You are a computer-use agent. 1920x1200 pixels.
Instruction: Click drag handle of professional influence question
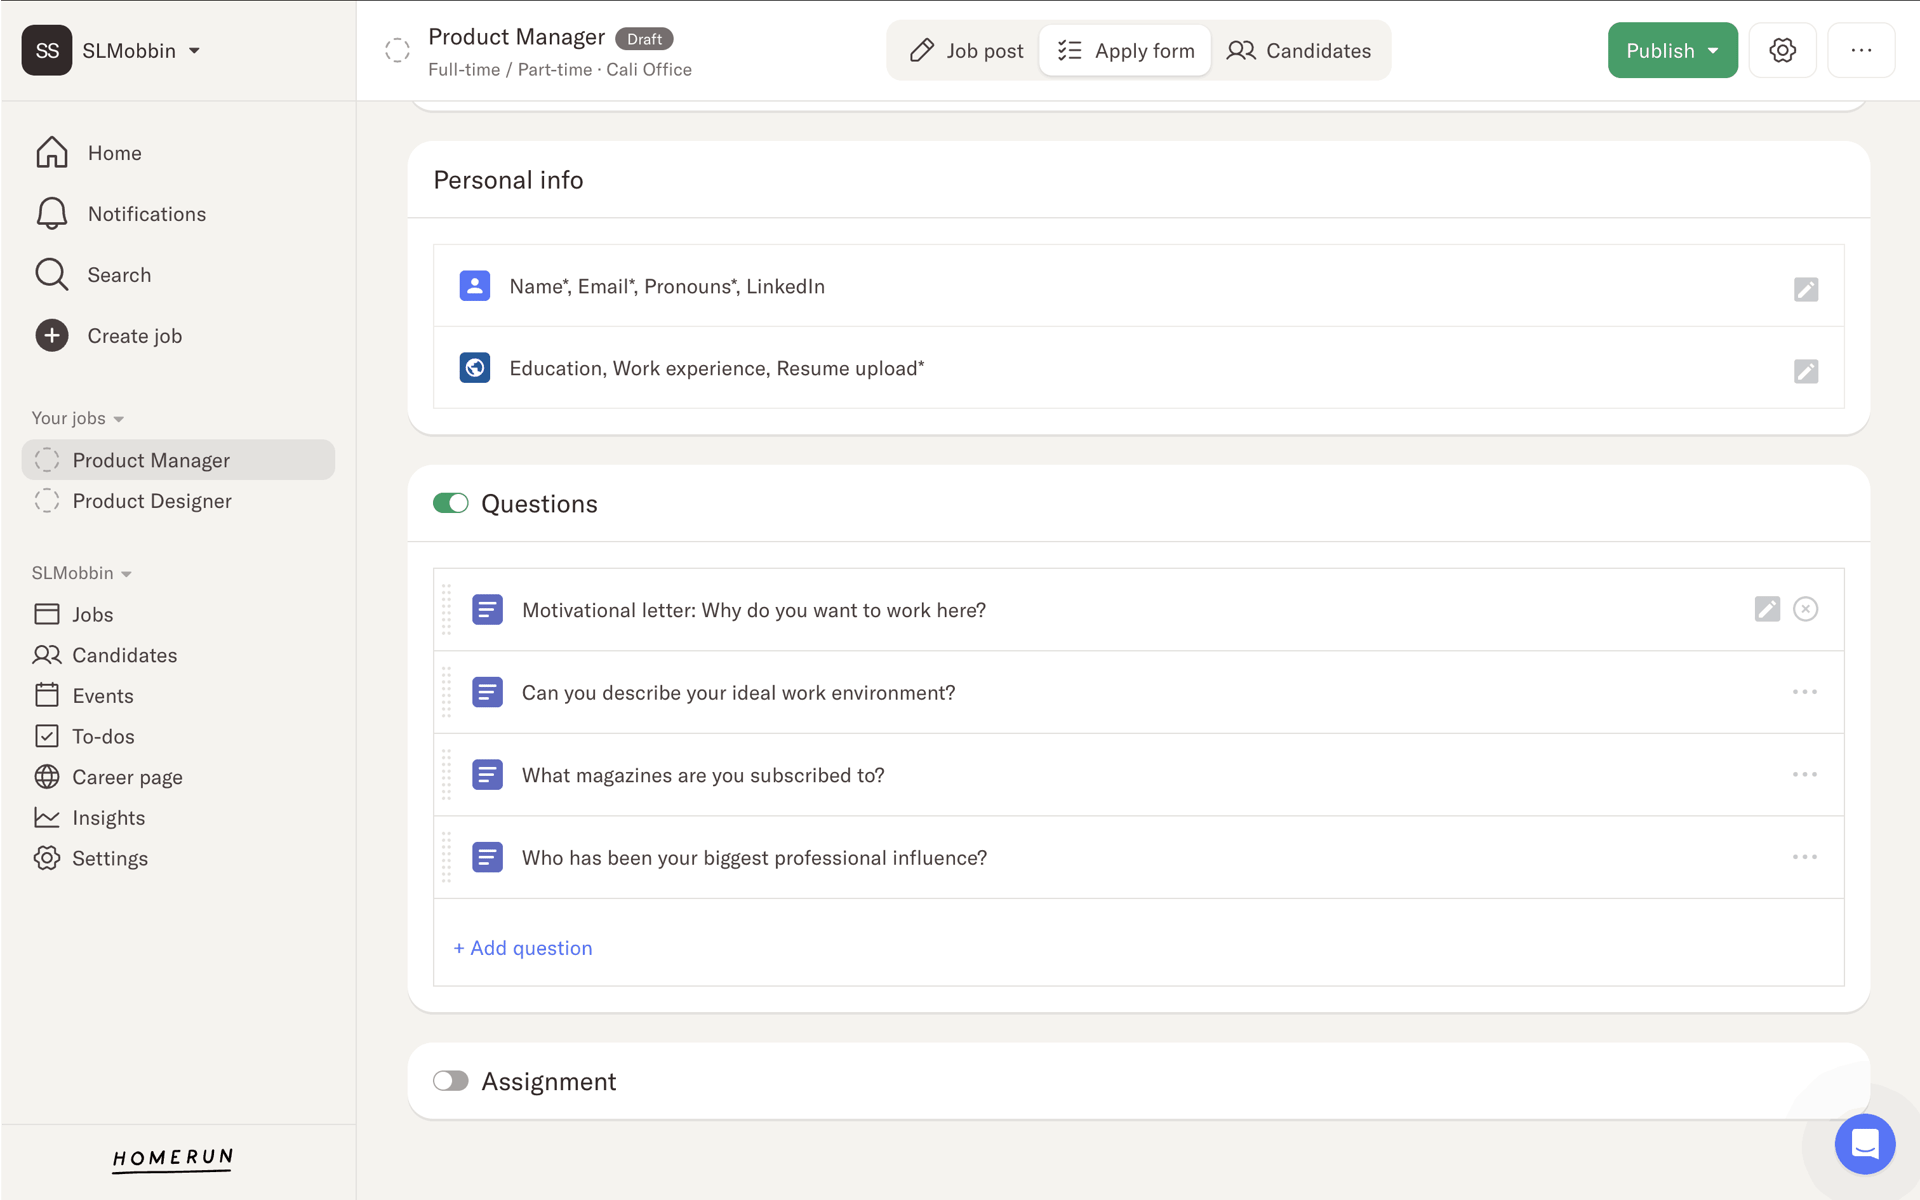pos(447,857)
